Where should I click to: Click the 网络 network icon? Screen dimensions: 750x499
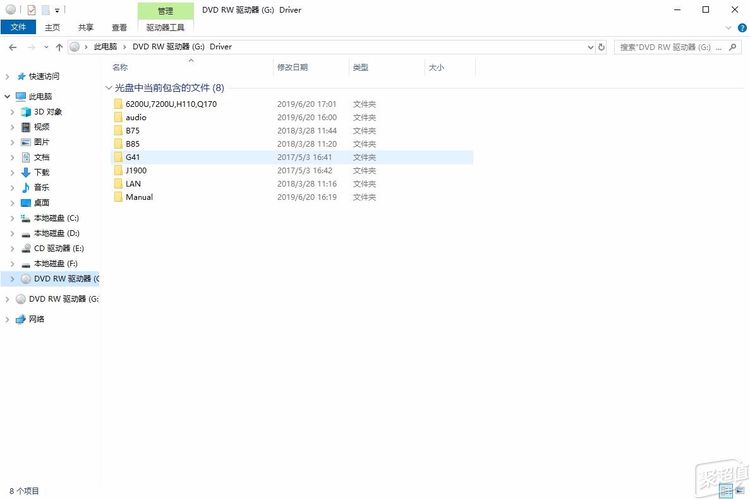pos(21,319)
